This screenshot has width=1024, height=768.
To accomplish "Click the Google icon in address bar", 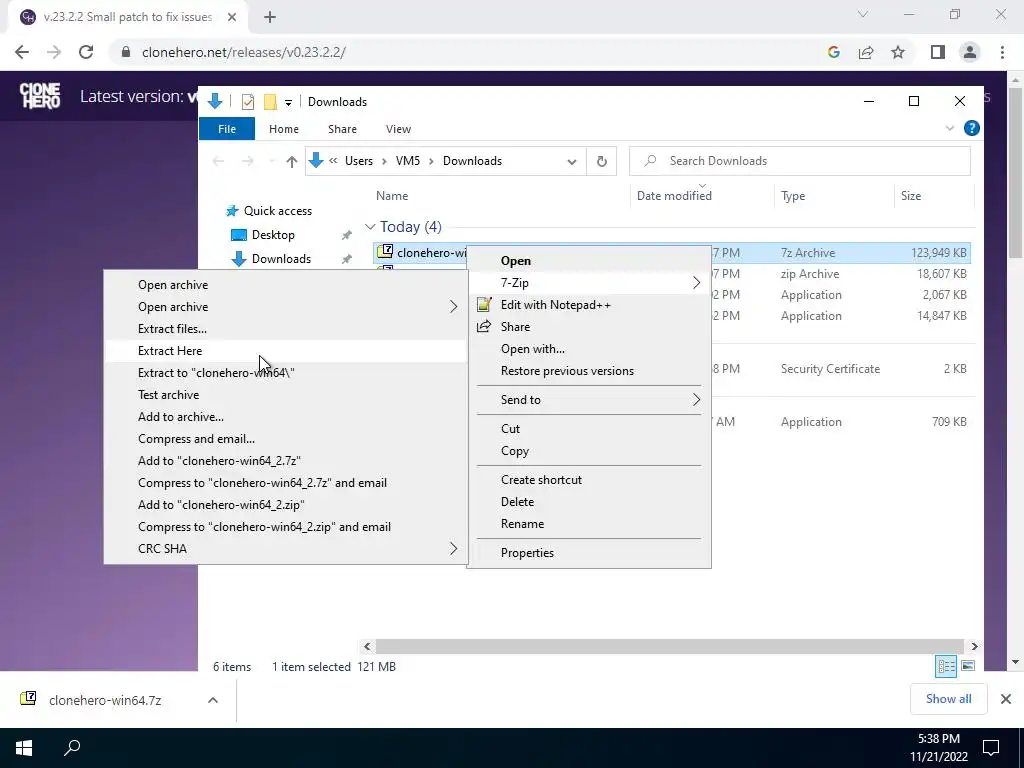I will click(833, 52).
